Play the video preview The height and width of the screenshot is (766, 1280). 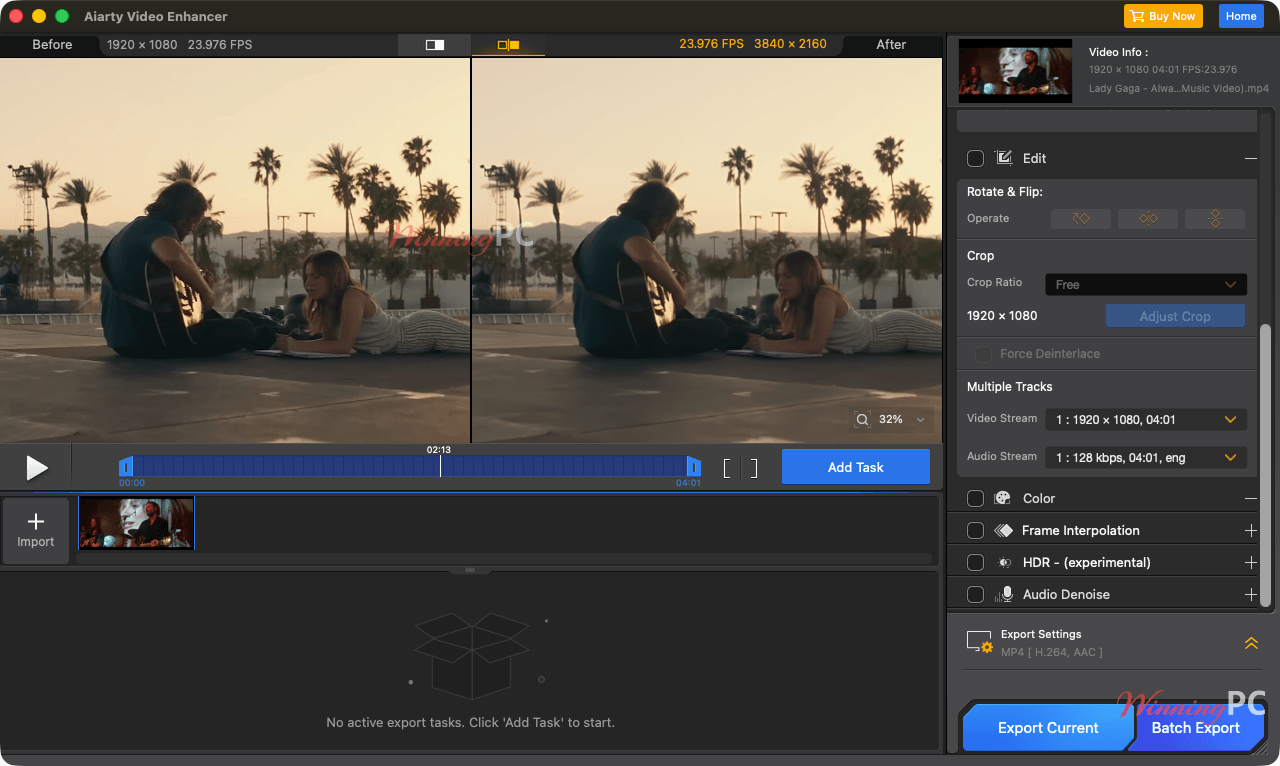[37, 468]
